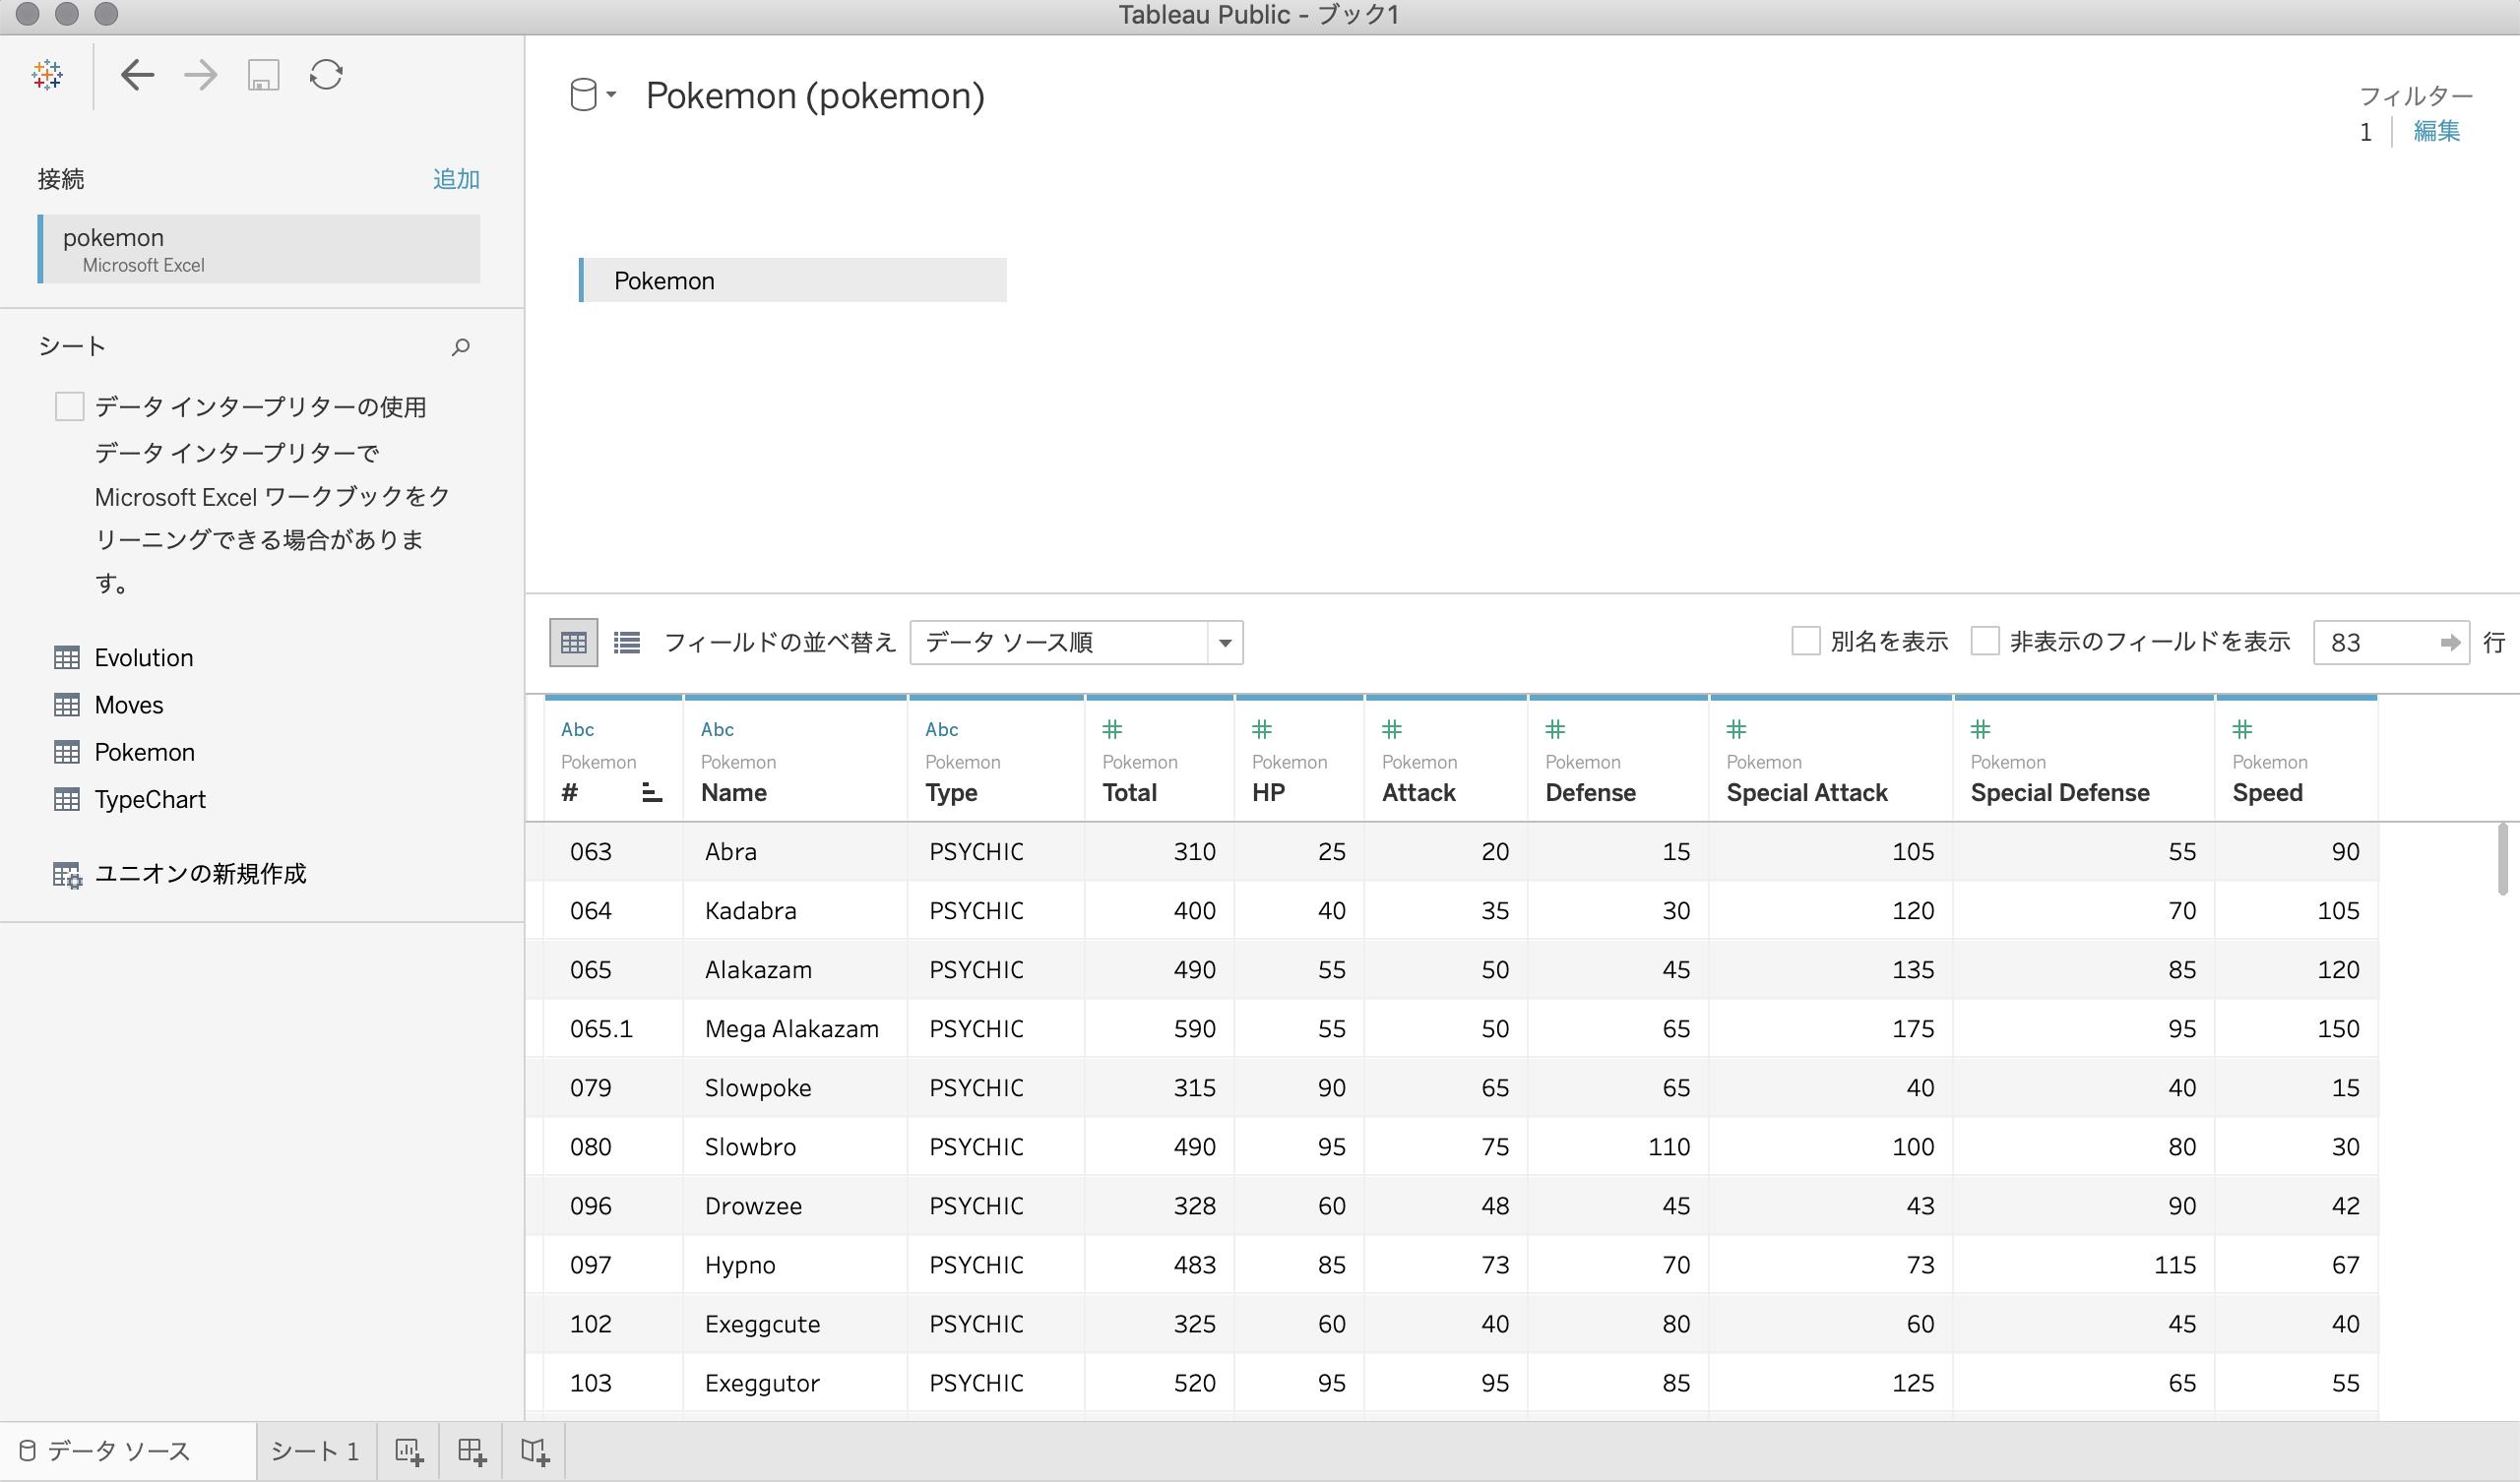Switch to data grid preview view
This screenshot has width=2520, height=1482.
pos(573,642)
